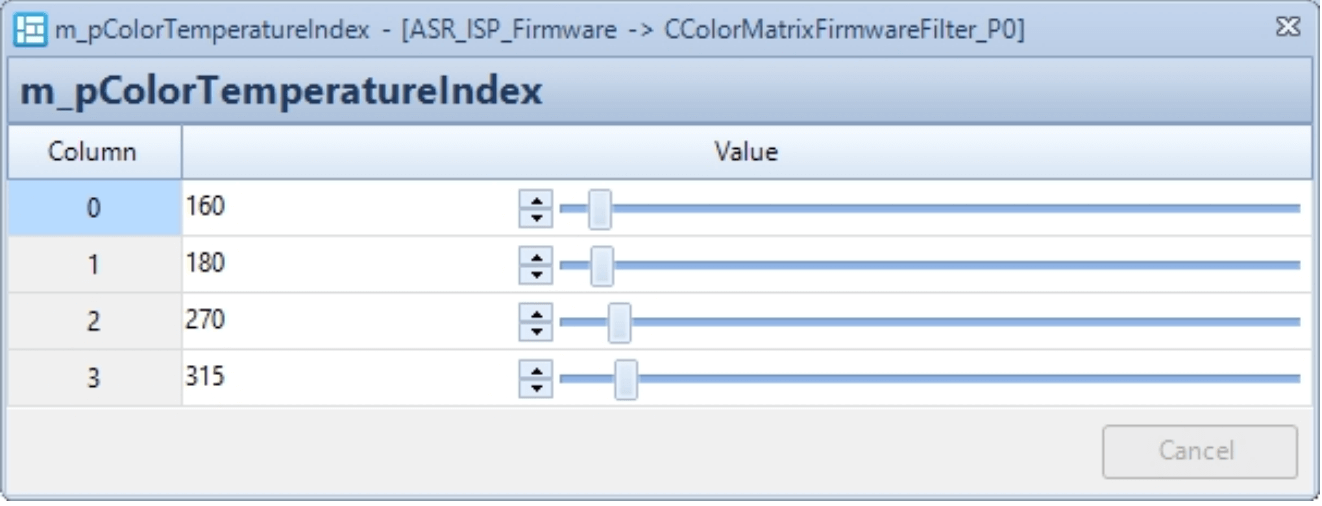
Task: Click the slider handle for value 315
Action: (x=626, y=379)
